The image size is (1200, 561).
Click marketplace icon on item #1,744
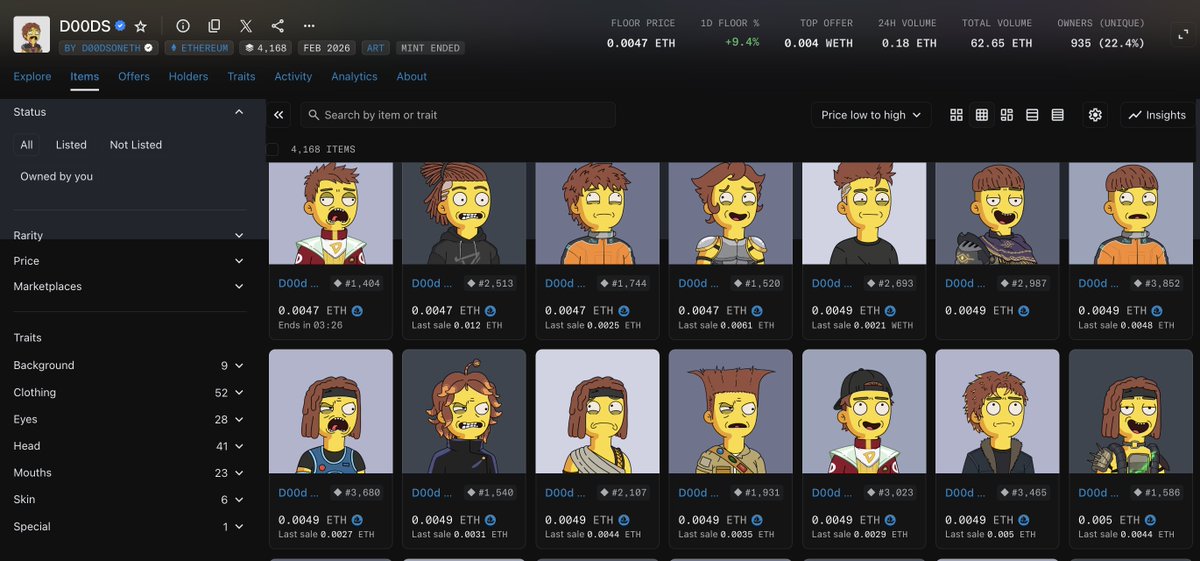(623, 311)
